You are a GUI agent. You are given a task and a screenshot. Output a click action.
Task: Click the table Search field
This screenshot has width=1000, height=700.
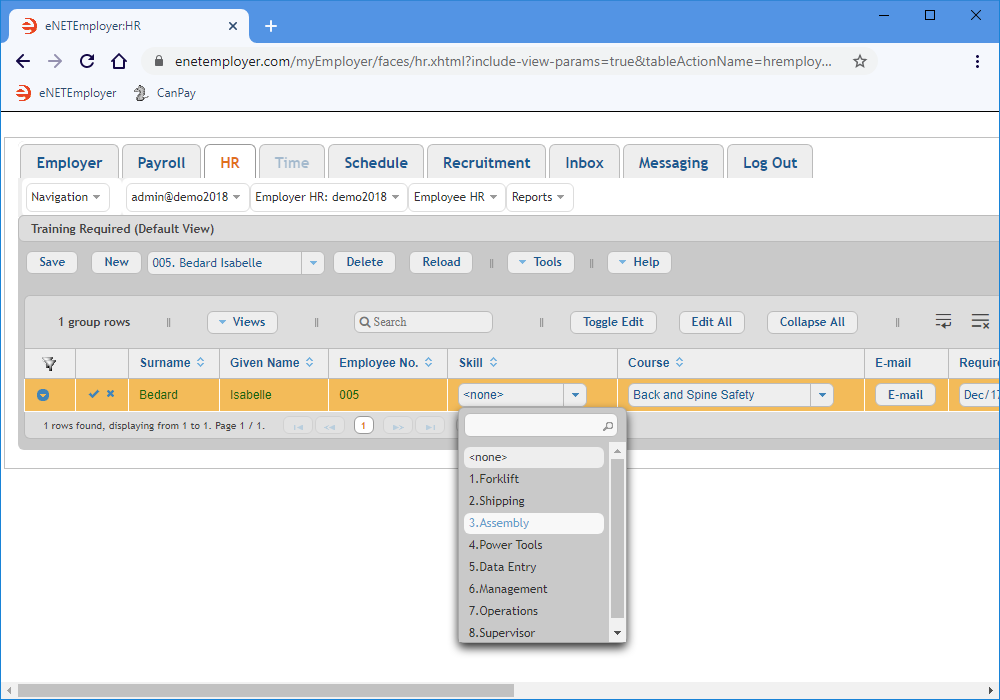click(x=423, y=322)
